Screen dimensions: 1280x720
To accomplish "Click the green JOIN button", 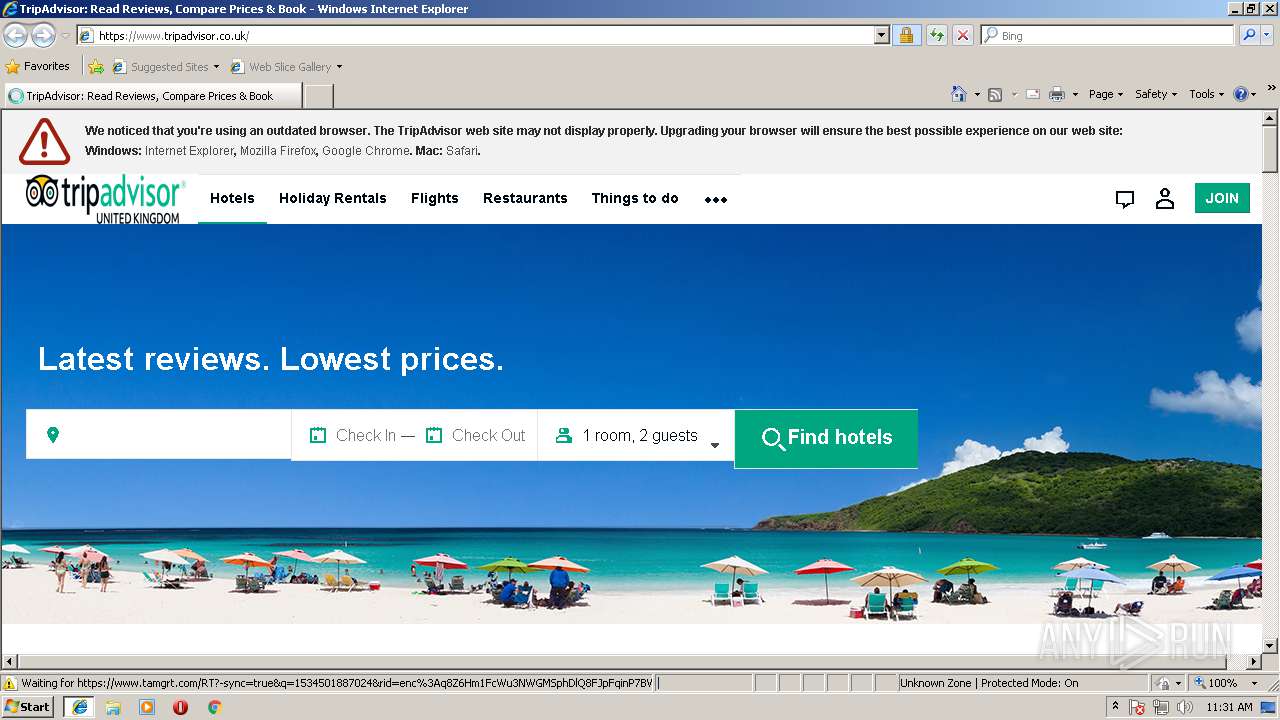I will click(x=1222, y=198).
